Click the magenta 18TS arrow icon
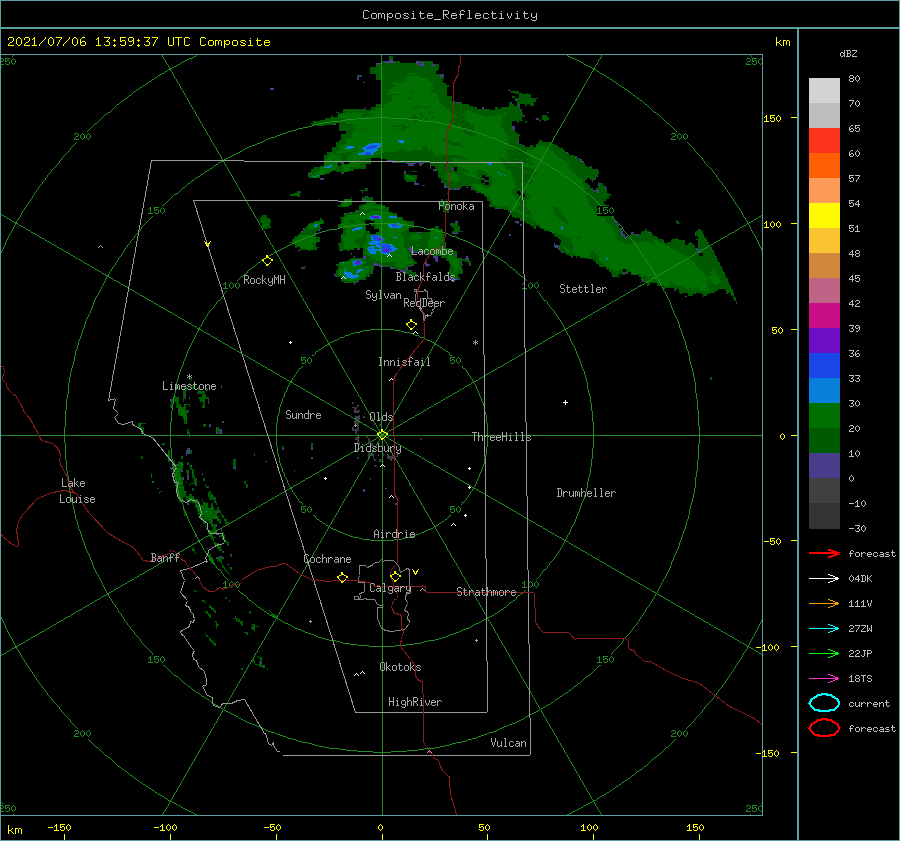The image size is (900, 841). [824, 679]
